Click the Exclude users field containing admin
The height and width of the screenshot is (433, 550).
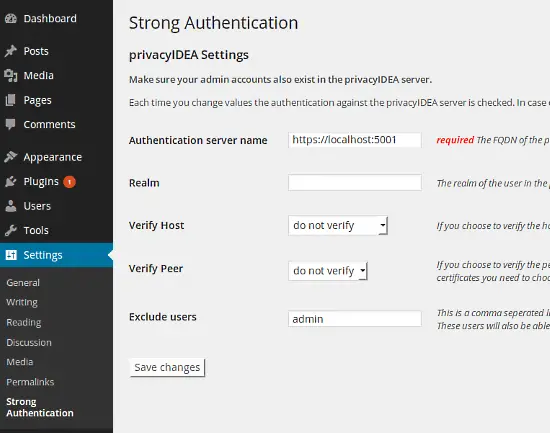click(x=355, y=319)
